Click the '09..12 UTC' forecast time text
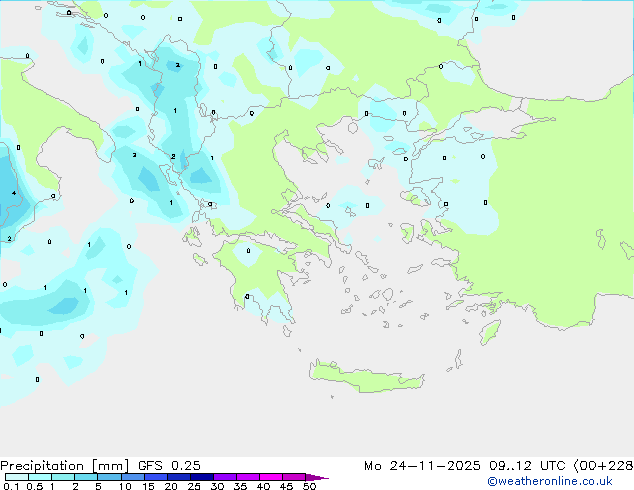The image size is (634, 490). click(x=527, y=466)
